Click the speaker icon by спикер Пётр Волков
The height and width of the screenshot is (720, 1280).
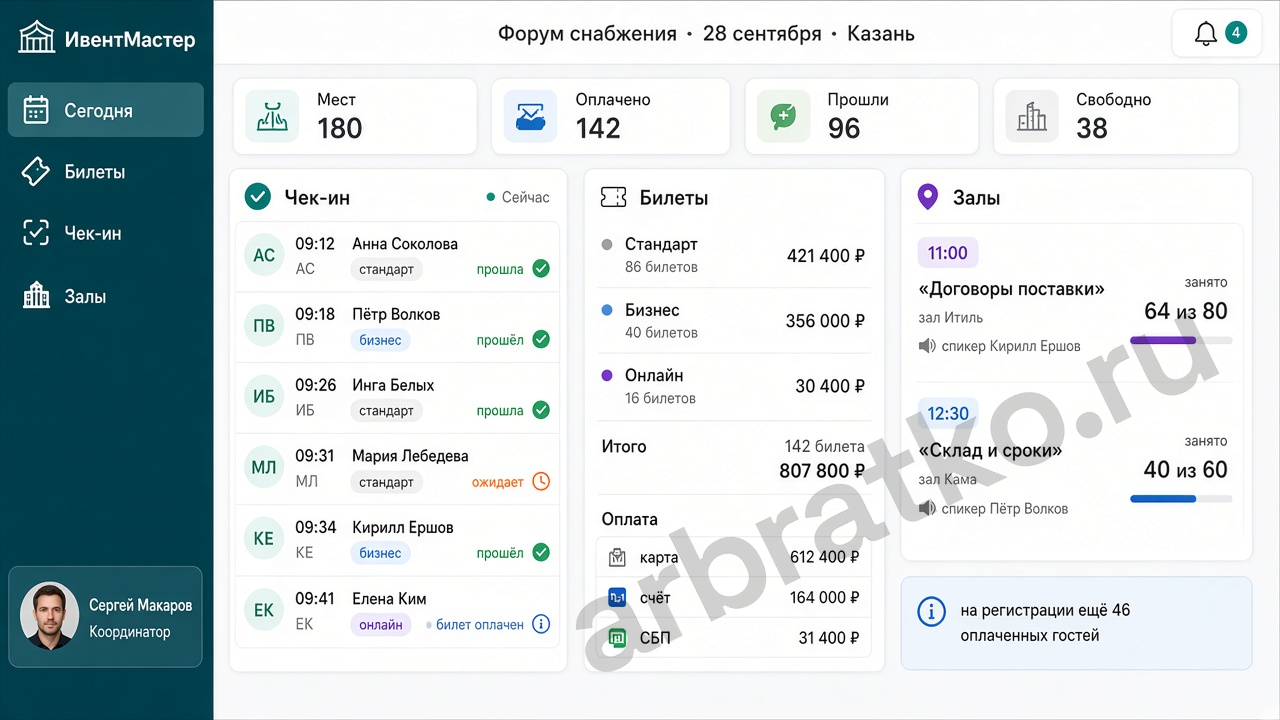click(x=927, y=508)
